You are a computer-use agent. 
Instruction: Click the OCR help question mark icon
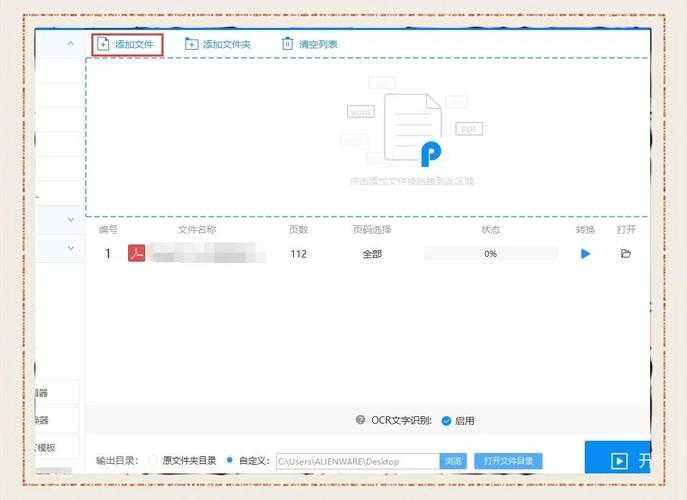(361, 421)
